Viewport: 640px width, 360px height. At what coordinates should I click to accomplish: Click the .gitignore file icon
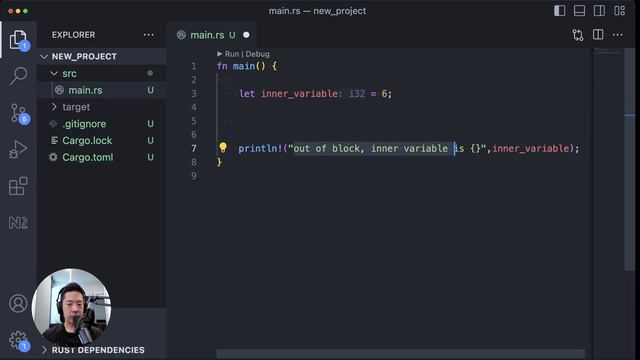[53, 124]
